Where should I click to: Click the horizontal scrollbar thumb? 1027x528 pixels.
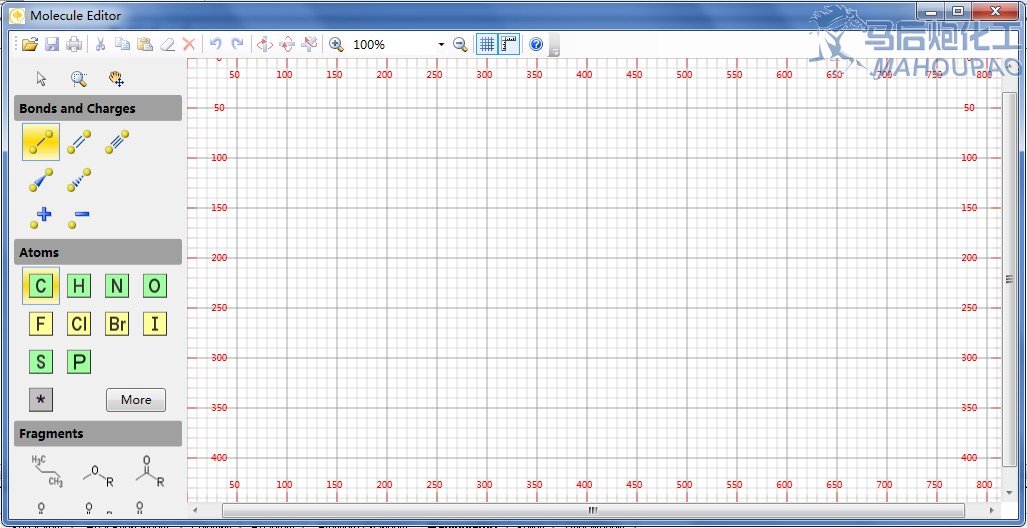point(593,511)
